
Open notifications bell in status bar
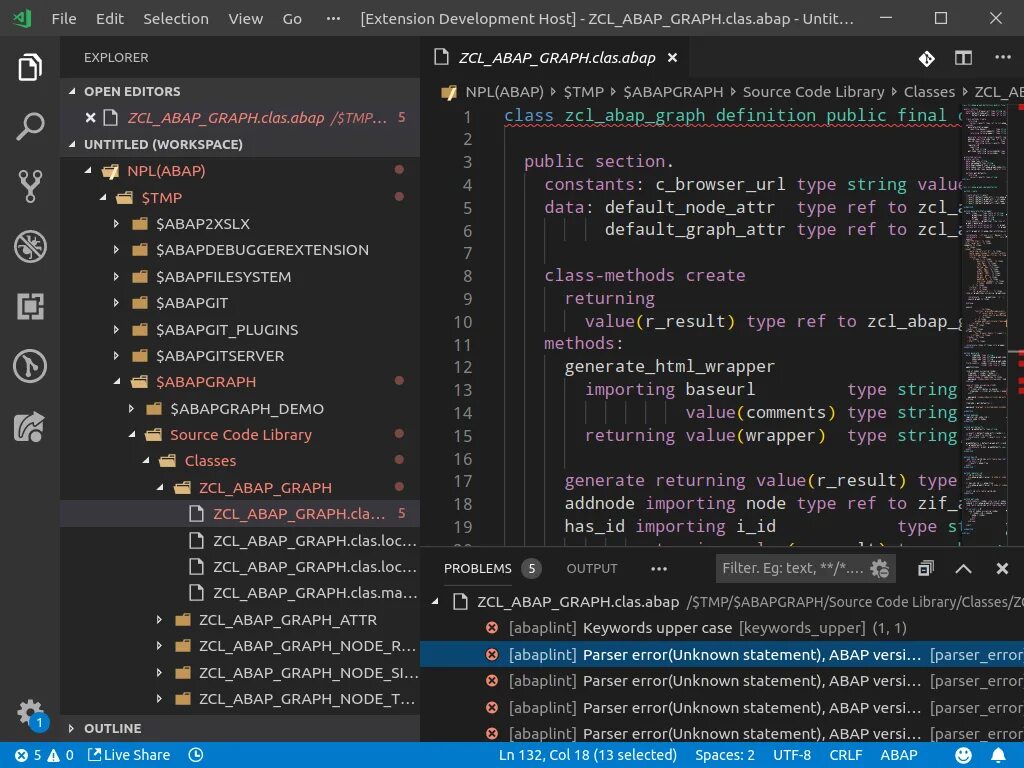(998, 755)
